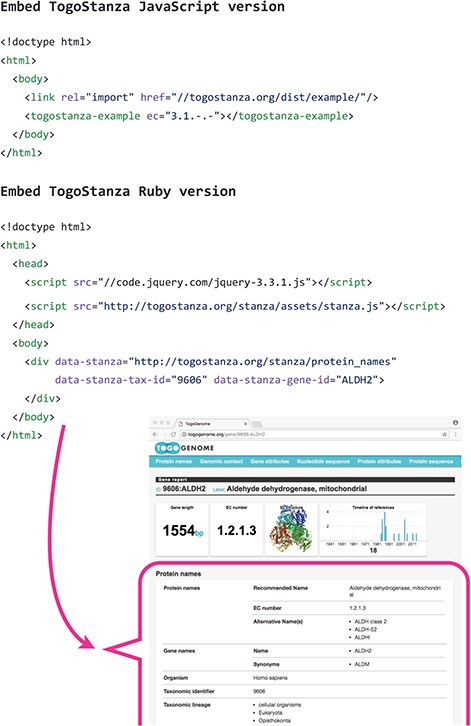This screenshot has width=471, height=726.
Task: Reload the TogoGenome page
Action: coord(173,434)
